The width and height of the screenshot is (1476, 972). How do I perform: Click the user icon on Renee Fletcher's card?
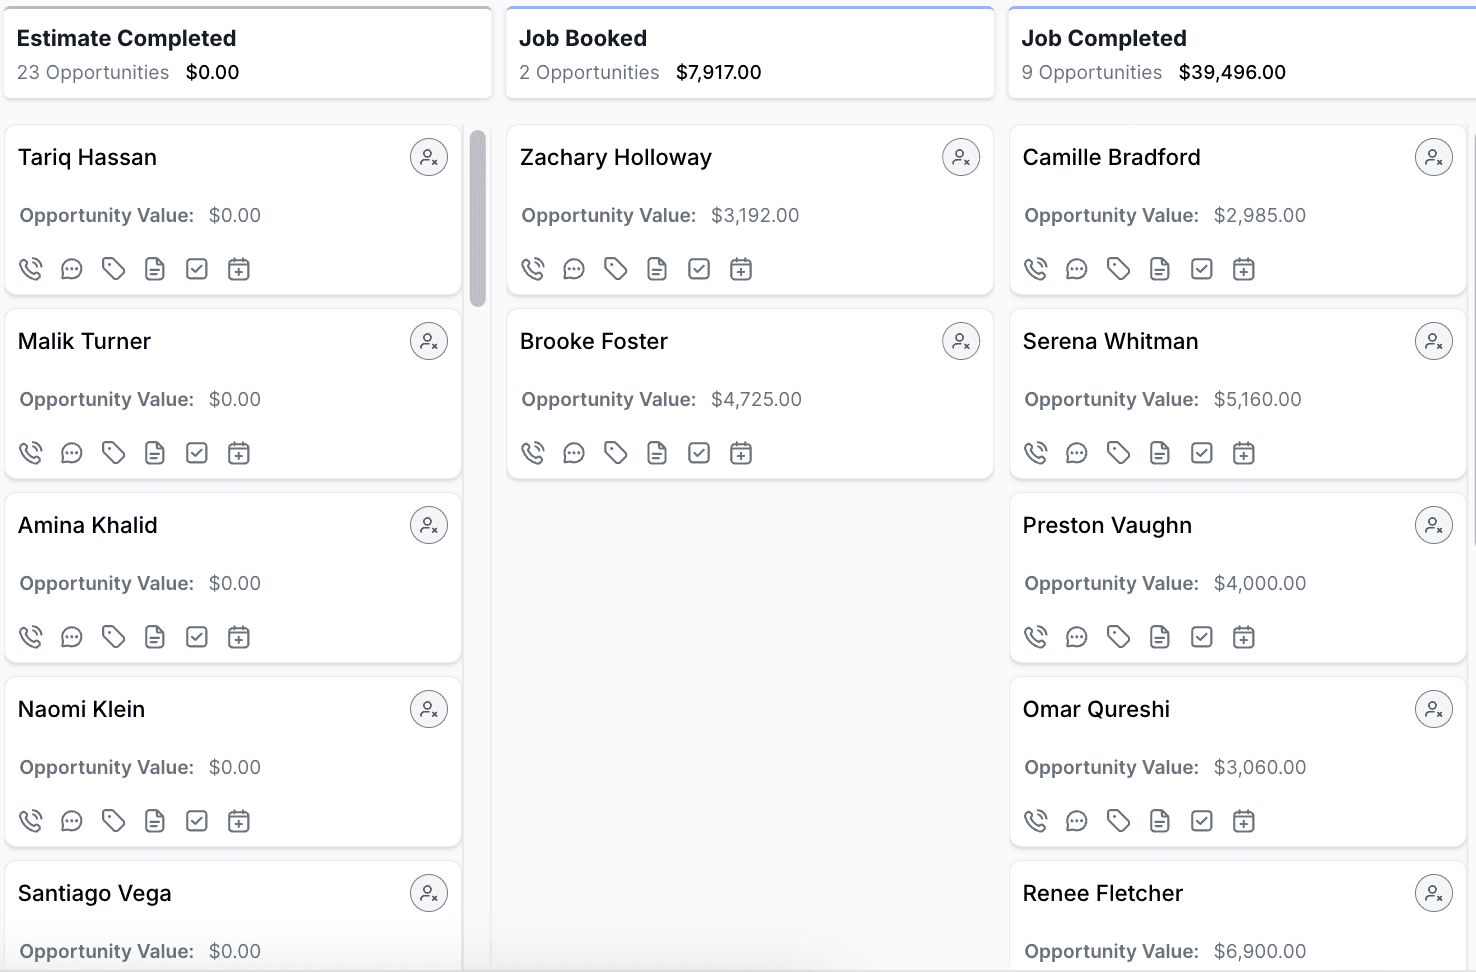coord(1434,893)
